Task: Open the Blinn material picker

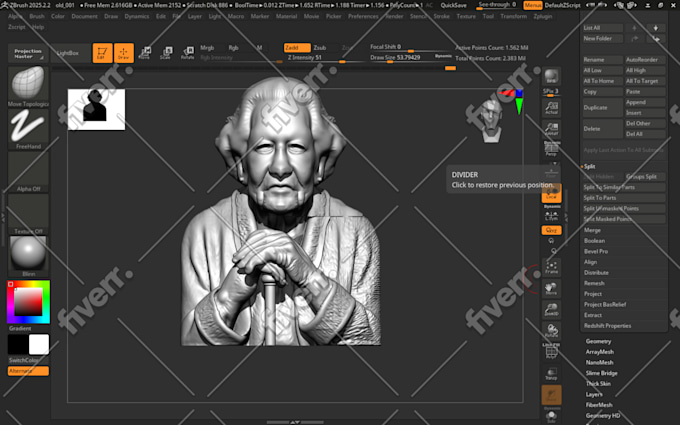Action: tap(28, 254)
